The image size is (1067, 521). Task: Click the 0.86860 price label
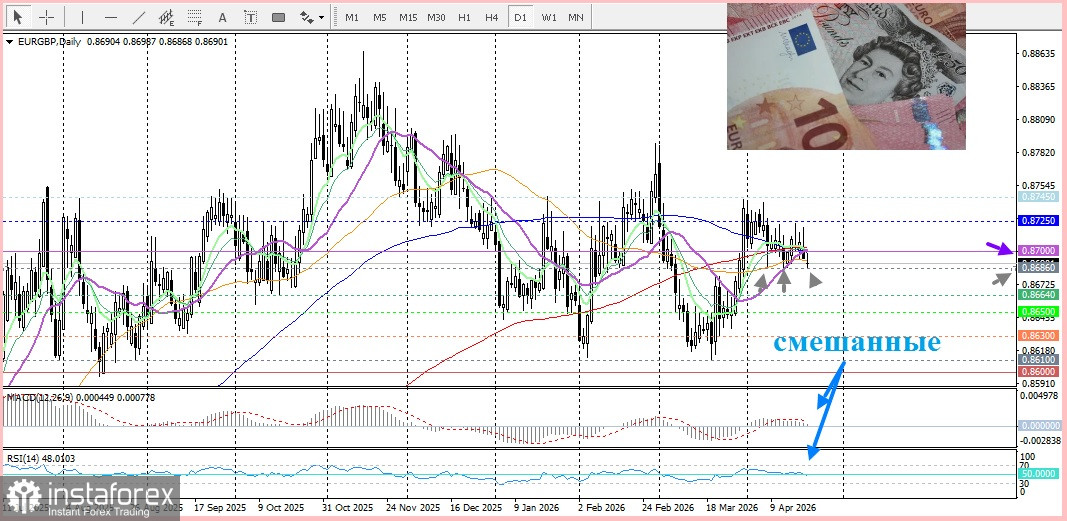point(1038,268)
